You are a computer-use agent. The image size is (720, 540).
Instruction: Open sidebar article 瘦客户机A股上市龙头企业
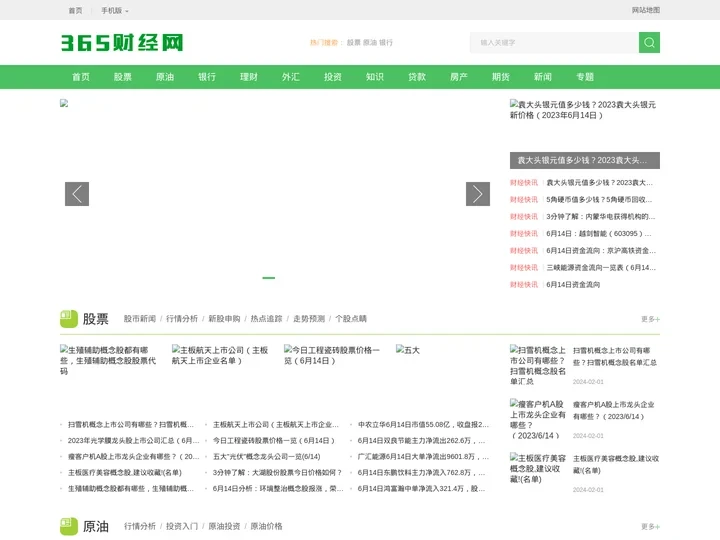[x=613, y=411]
